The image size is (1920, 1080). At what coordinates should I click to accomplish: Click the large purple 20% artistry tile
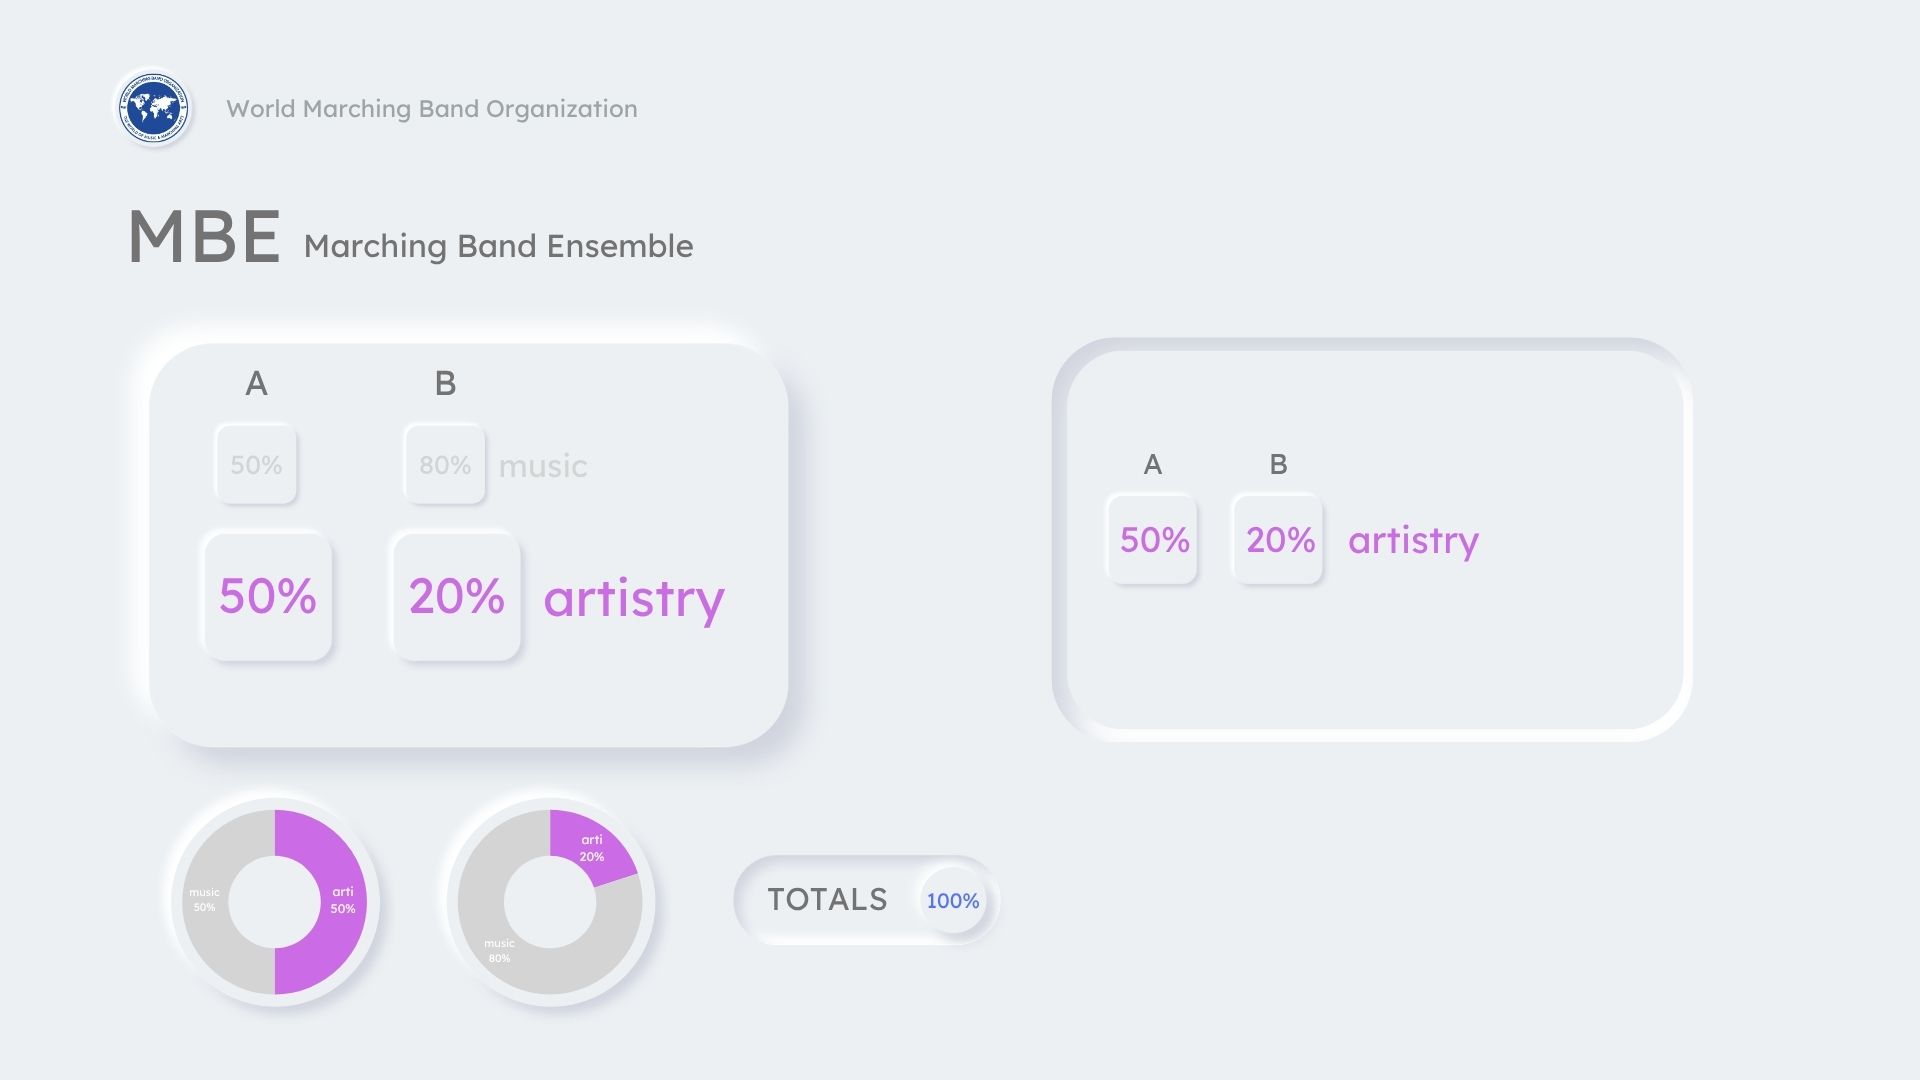tap(456, 596)
